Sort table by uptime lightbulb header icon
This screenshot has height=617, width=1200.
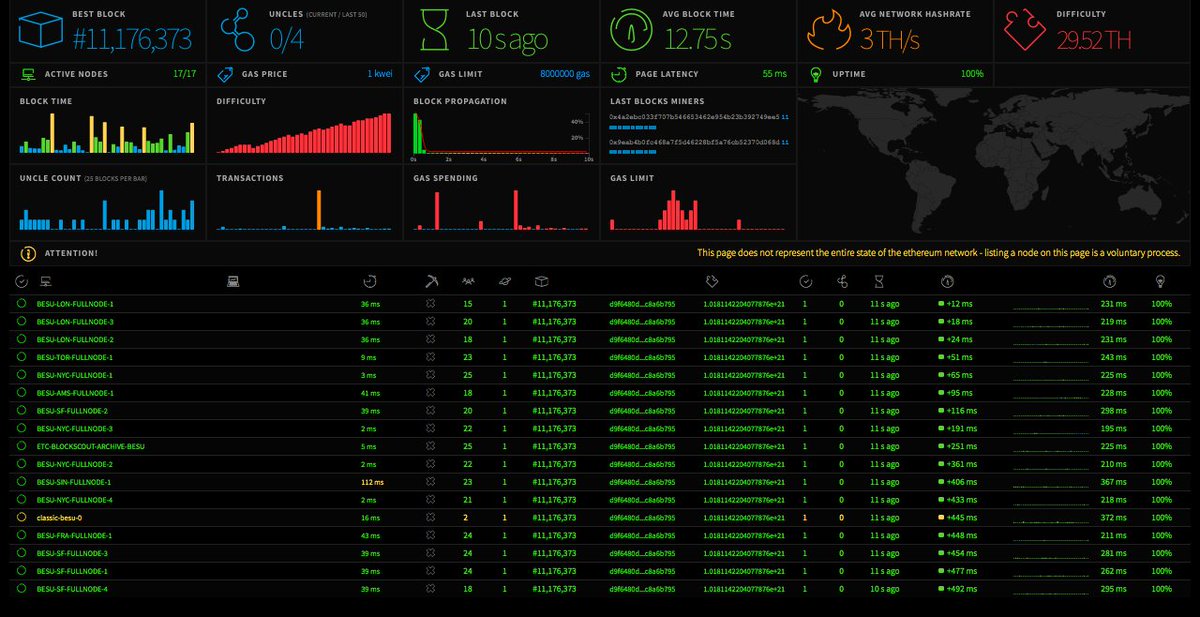(1160, 282)
